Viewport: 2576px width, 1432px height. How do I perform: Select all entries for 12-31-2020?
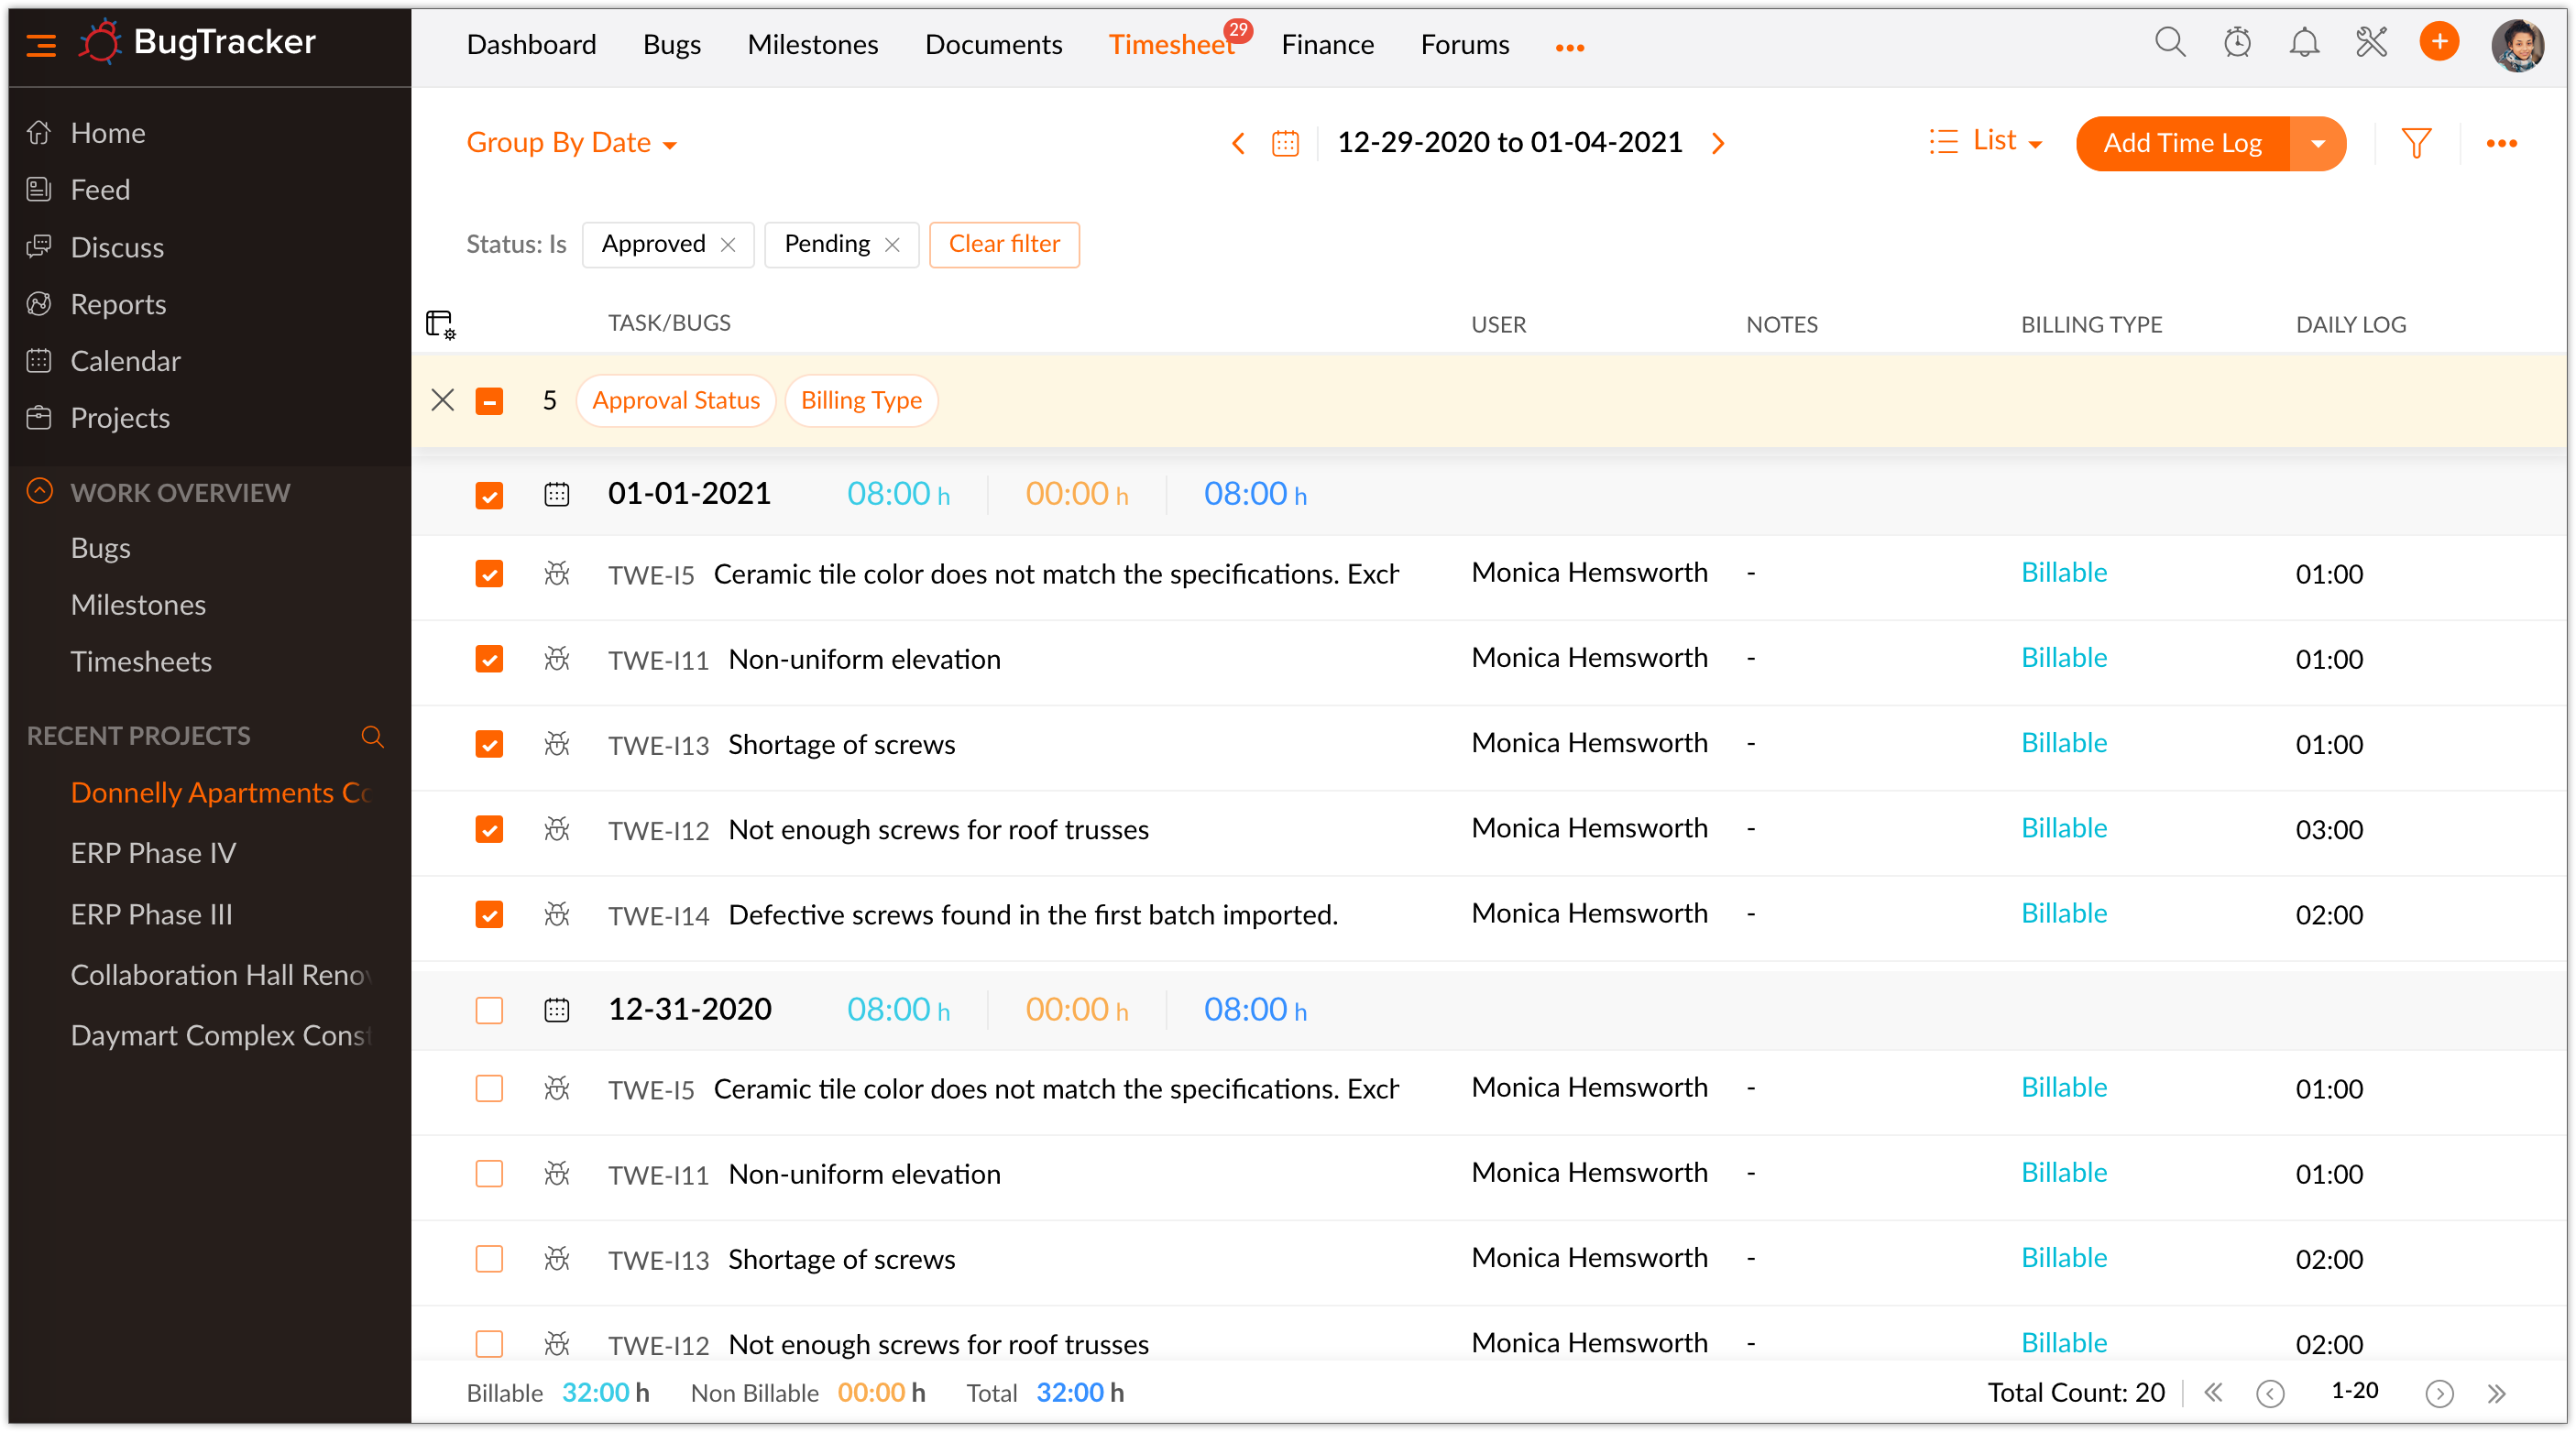489,1010
